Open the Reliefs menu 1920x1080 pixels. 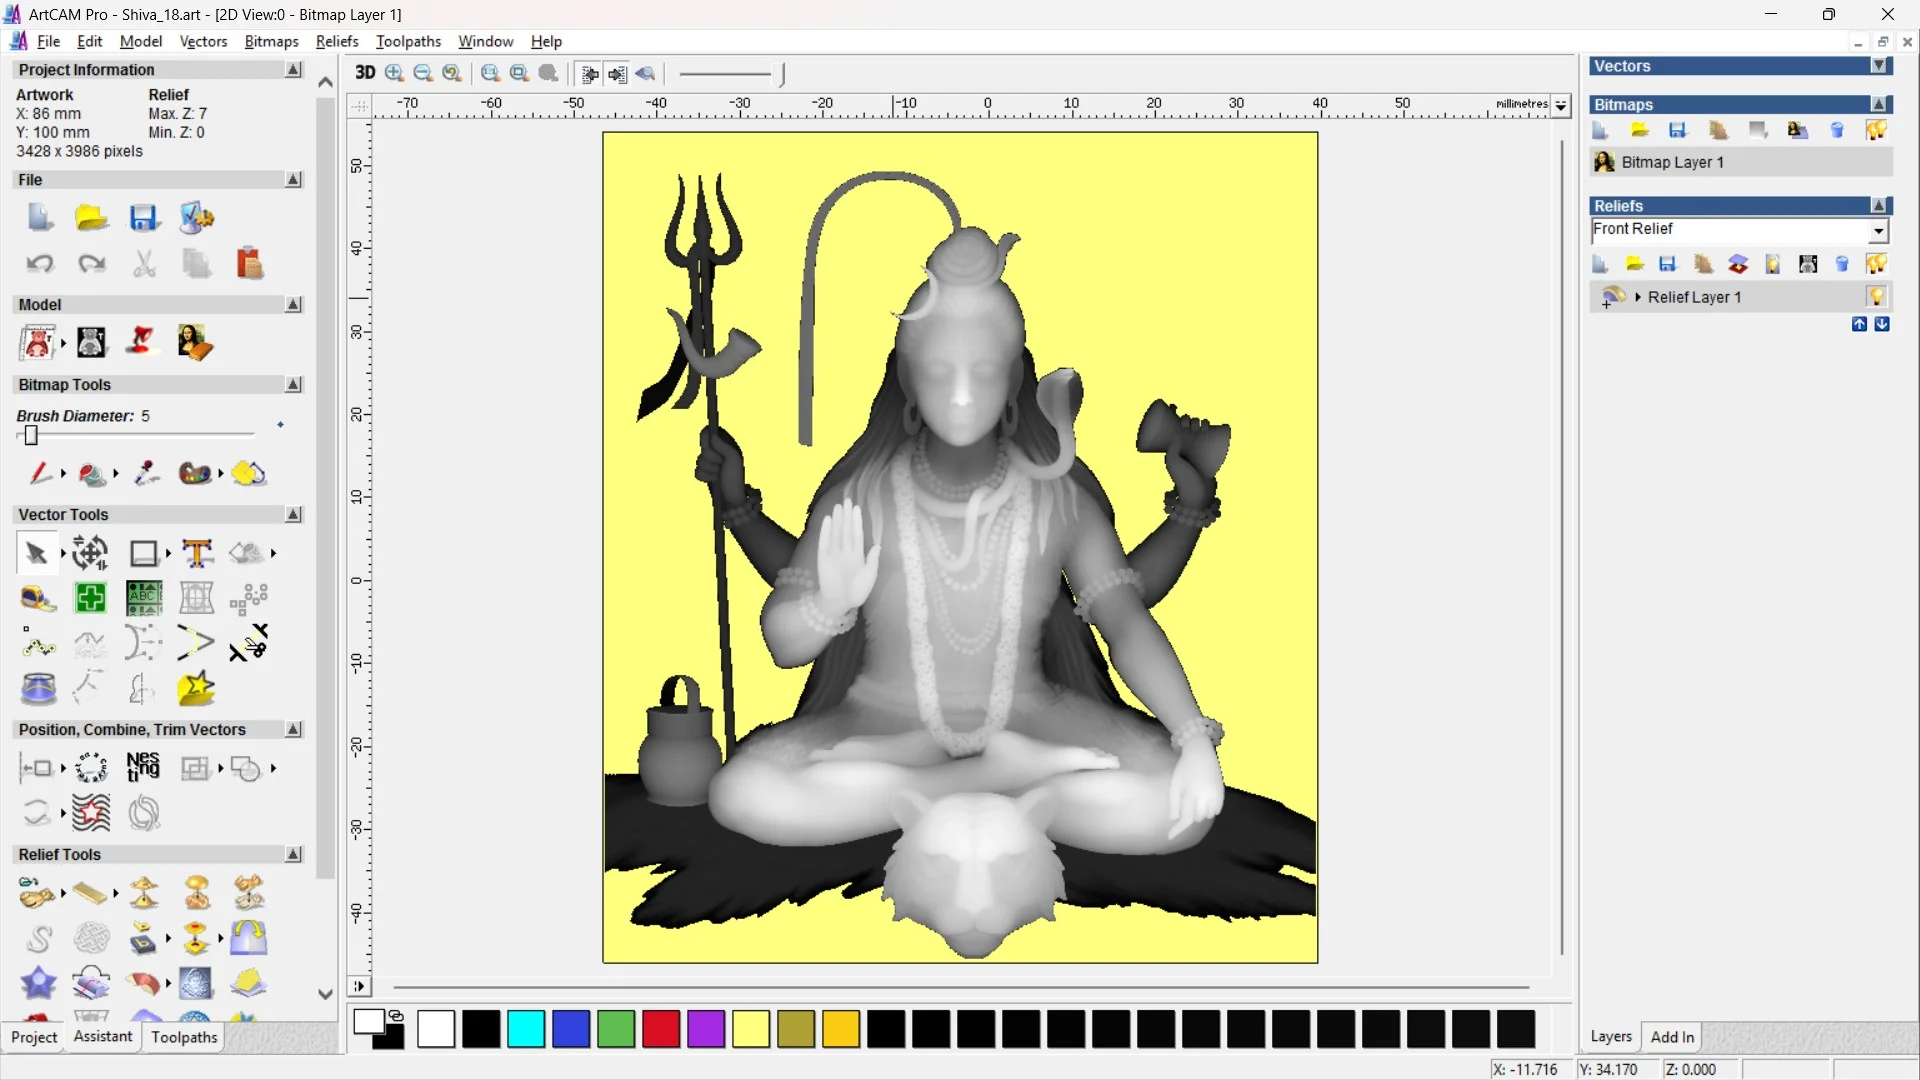(x=337, y=41)
